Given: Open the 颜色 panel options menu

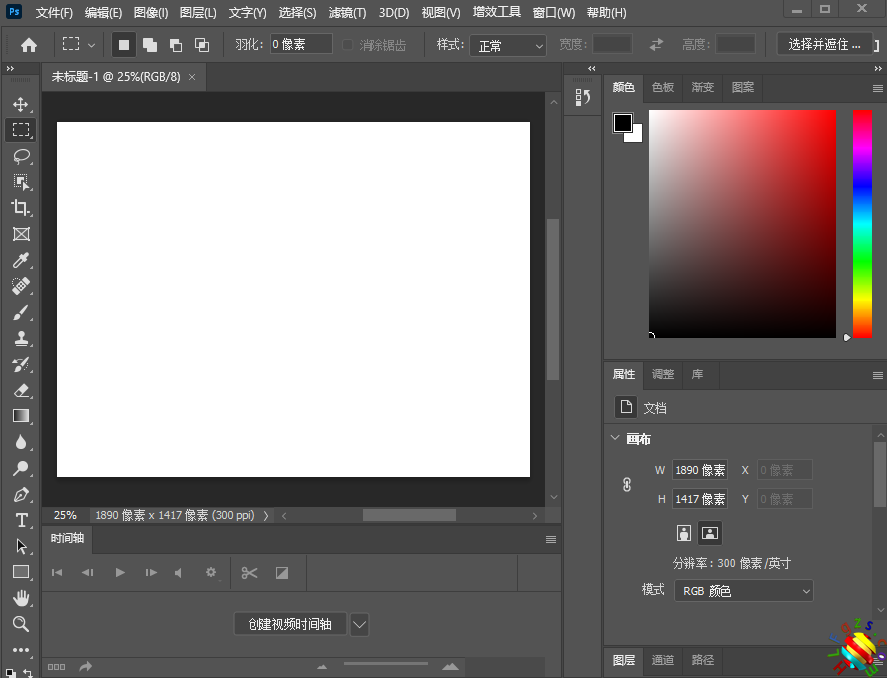Looking at the screenshot, I should click(x=877, y=88).
